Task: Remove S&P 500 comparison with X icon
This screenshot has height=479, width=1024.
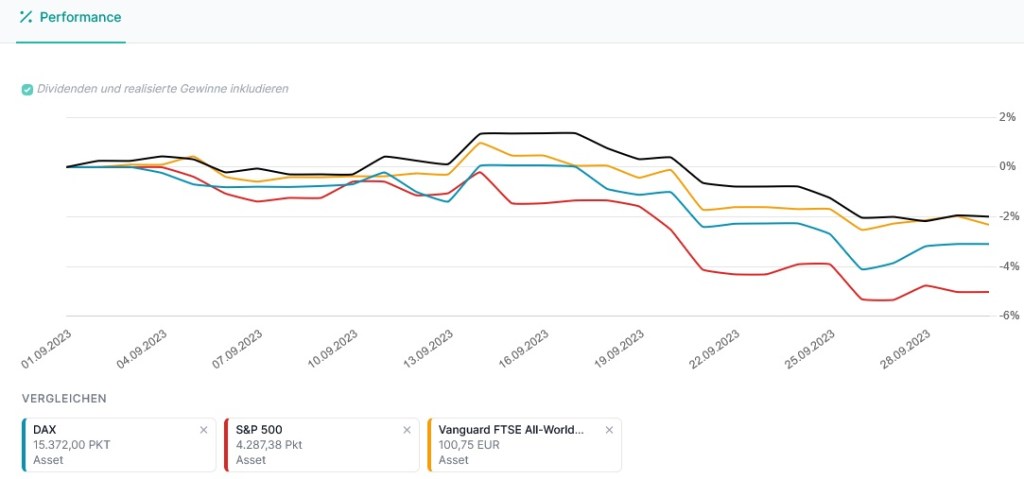Action: (x=406, y=430)
